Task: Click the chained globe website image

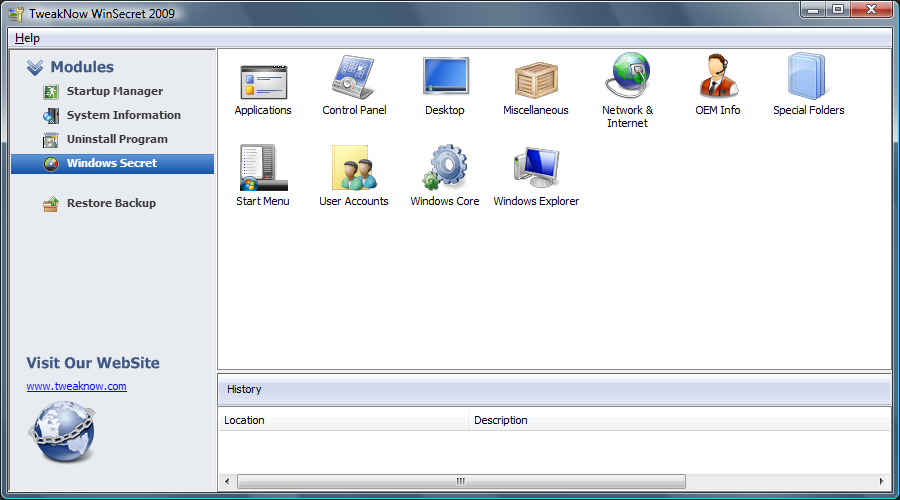Action: (62, 432)
